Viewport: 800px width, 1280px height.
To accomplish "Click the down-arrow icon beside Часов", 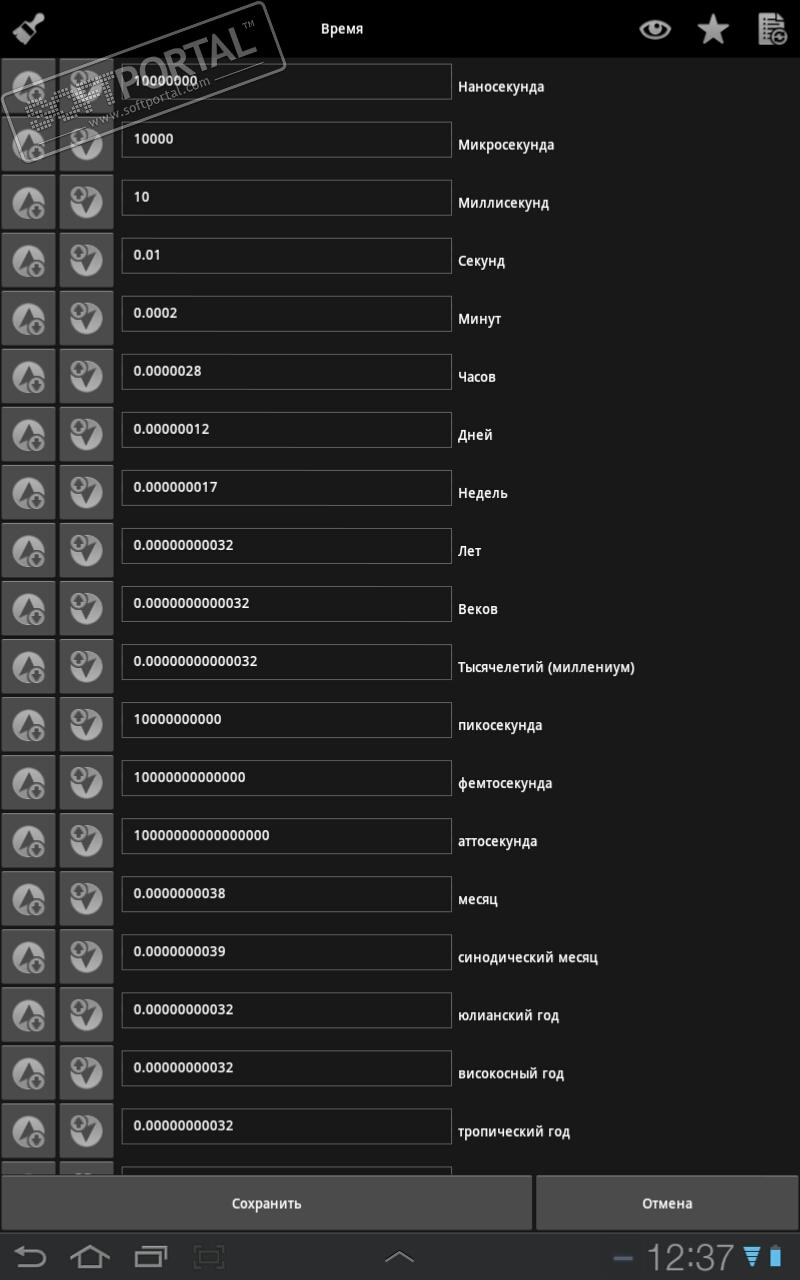I will [86, 377].
